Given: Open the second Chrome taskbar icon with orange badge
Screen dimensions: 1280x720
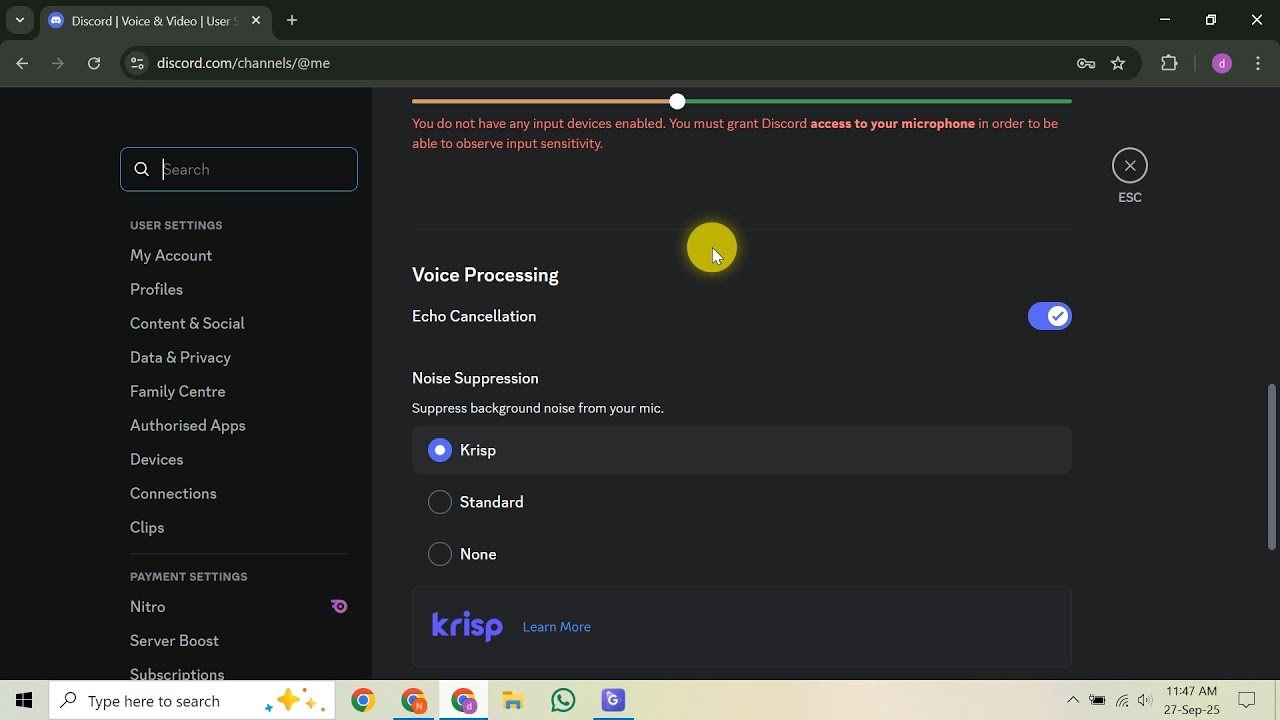Looking at the screenshot, I should tap(413, 701).
